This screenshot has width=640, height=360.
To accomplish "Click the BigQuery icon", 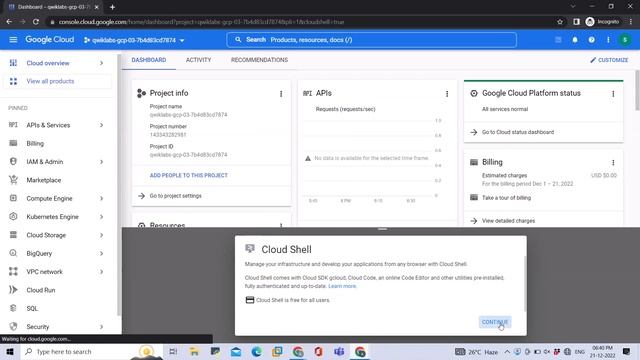I will (x=13, y=253).
